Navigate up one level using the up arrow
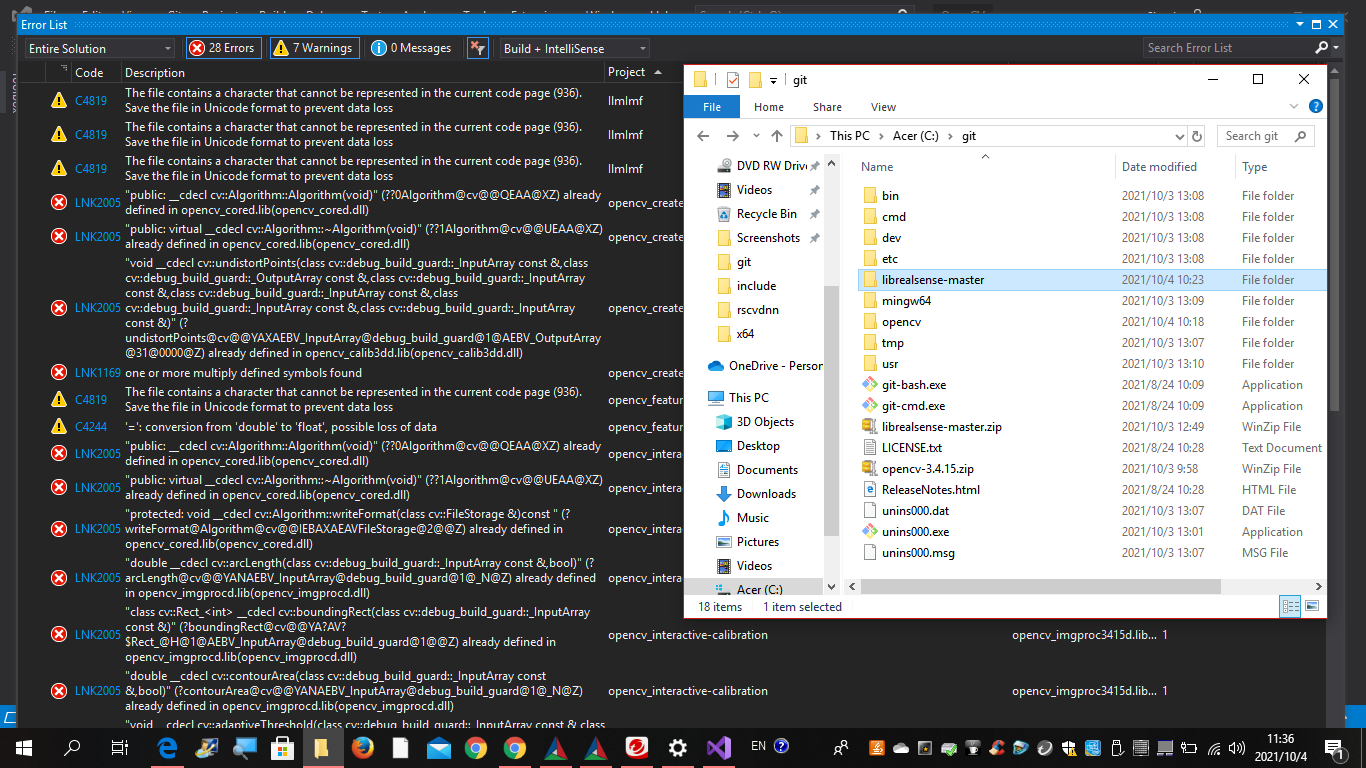 [x=777, y=135]
